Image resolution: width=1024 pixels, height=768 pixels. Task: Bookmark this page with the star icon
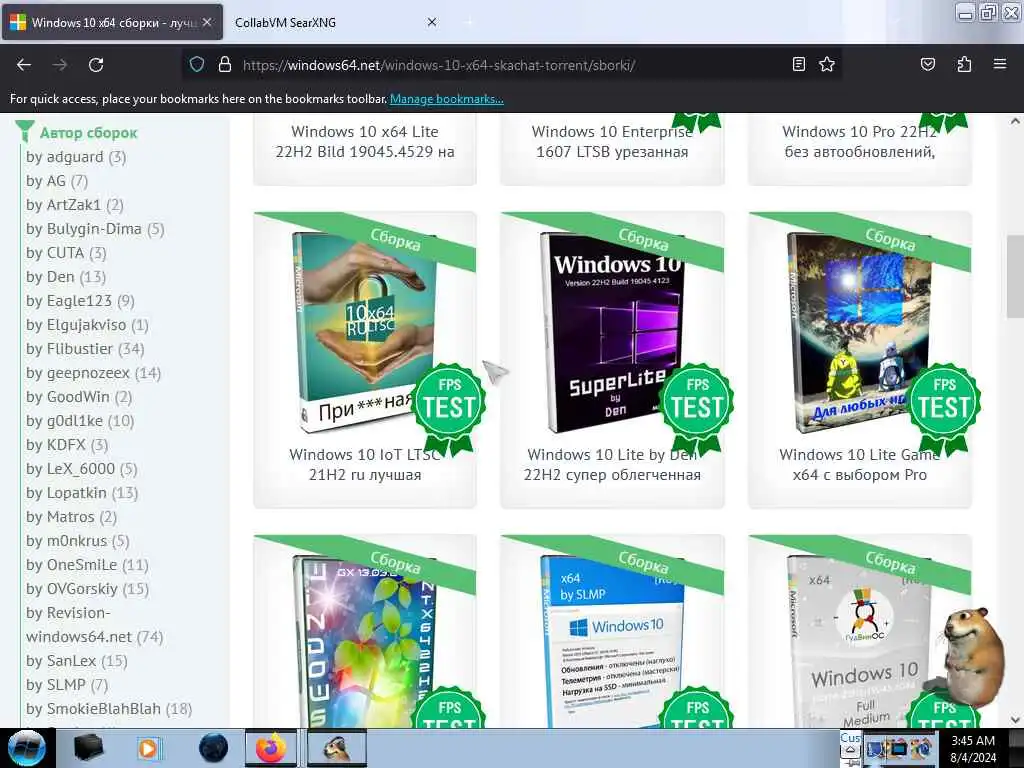coord(827,64)
